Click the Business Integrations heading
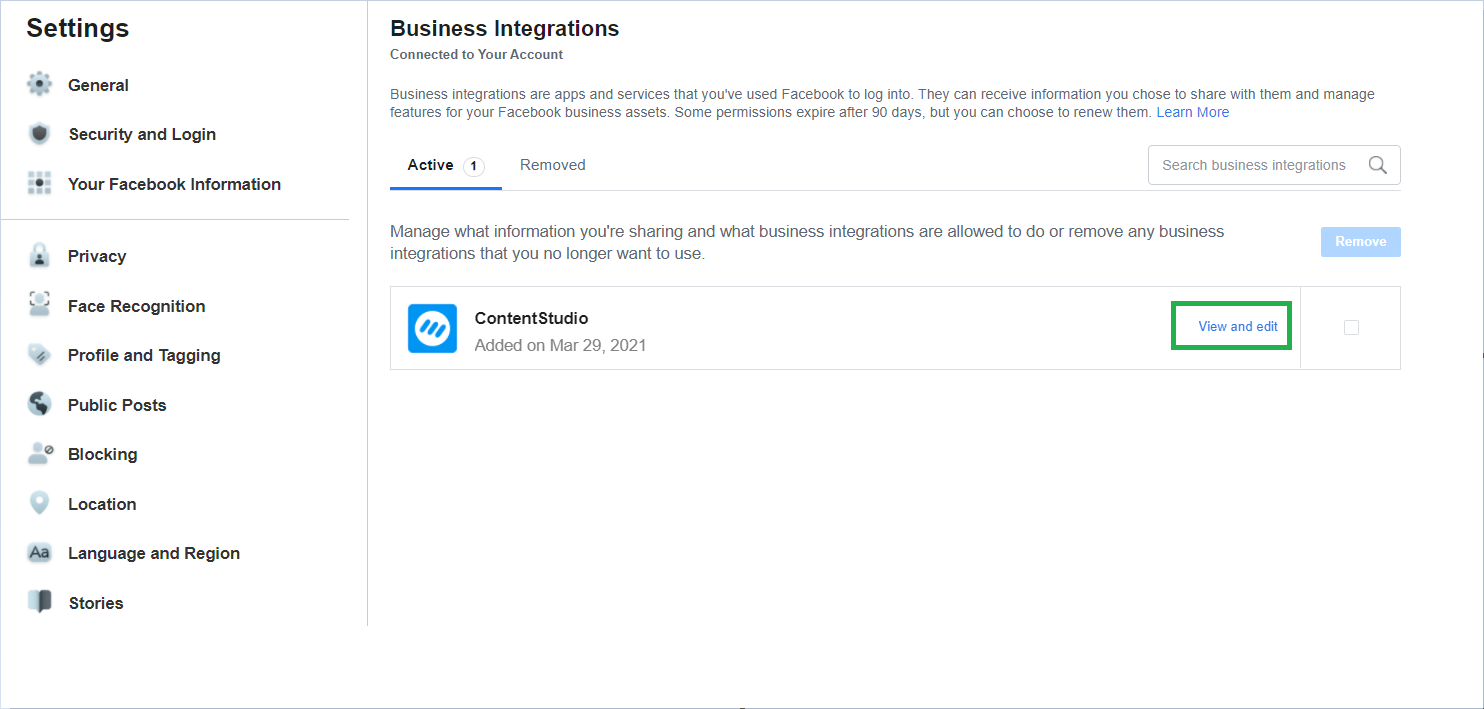Screen dimensions: 1484x709 (505, 28)
